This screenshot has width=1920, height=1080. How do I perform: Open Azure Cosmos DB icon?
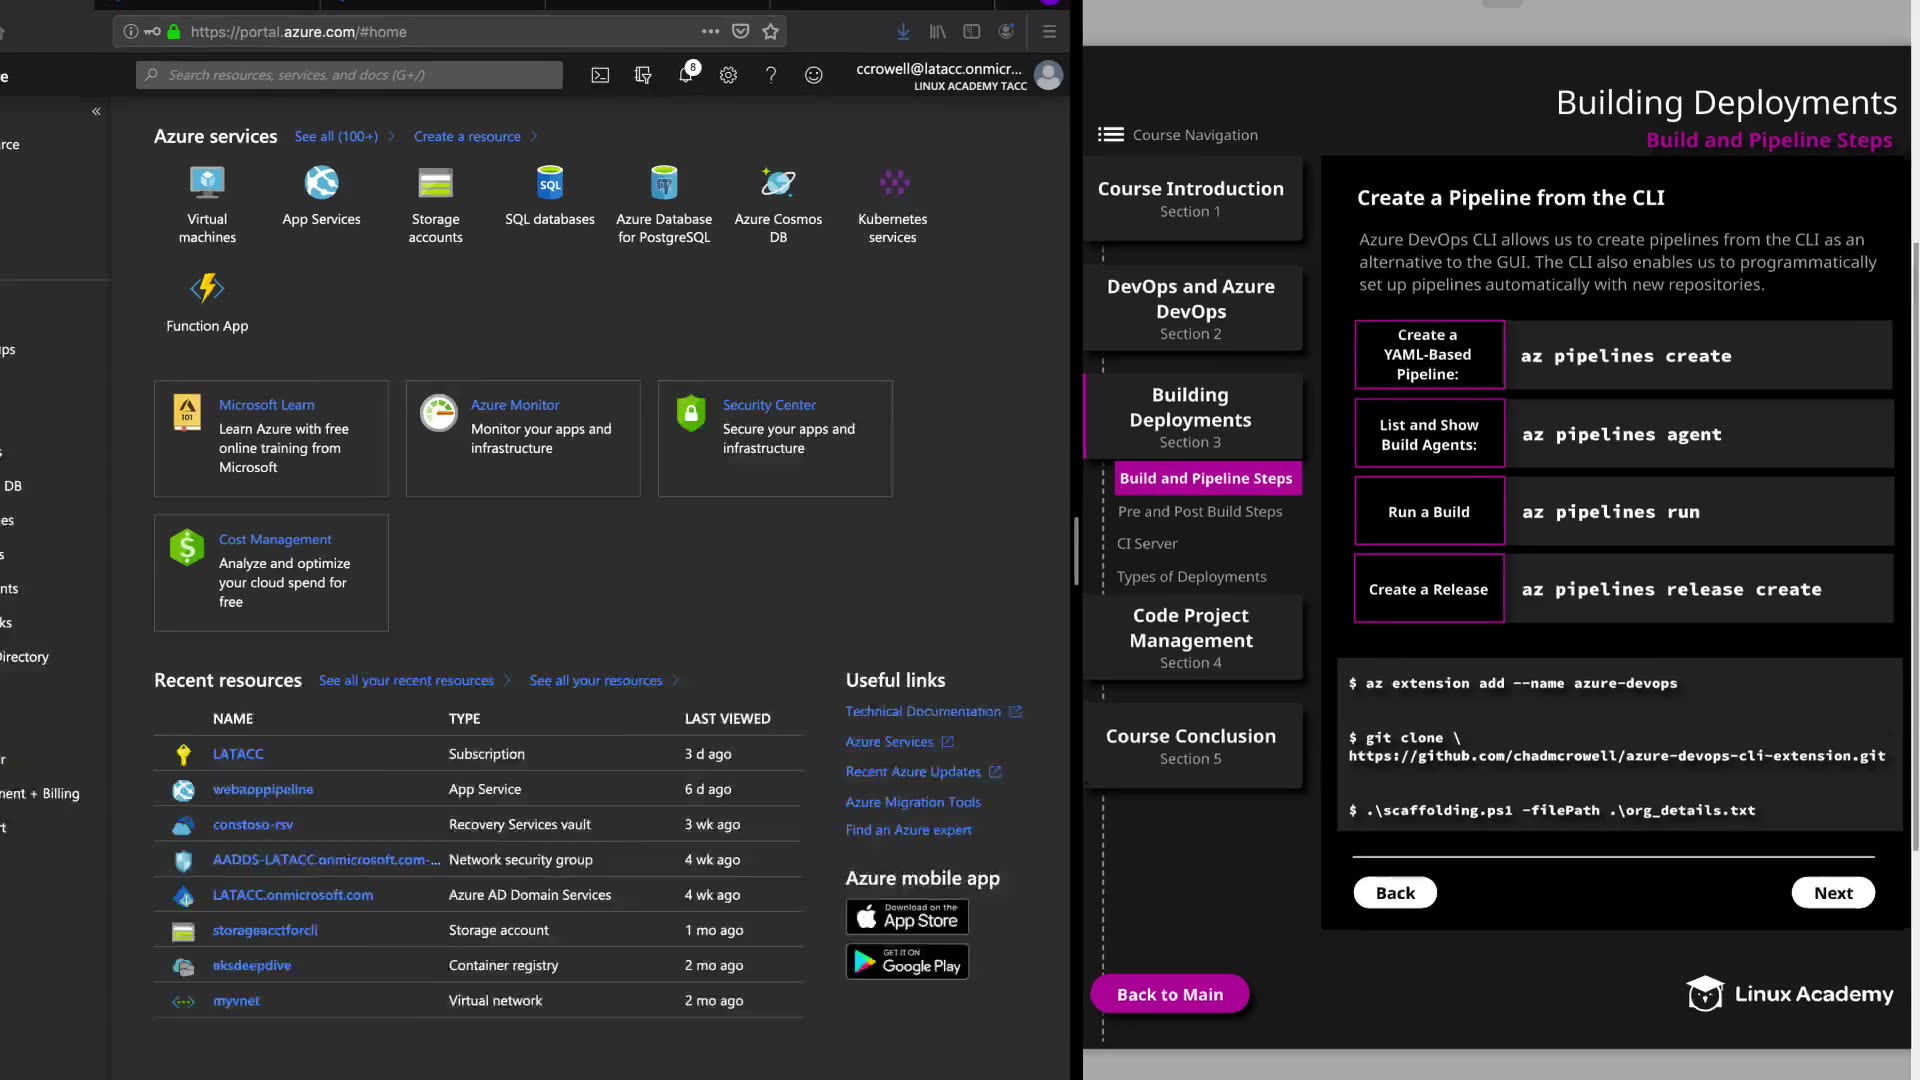coord(778,184)
